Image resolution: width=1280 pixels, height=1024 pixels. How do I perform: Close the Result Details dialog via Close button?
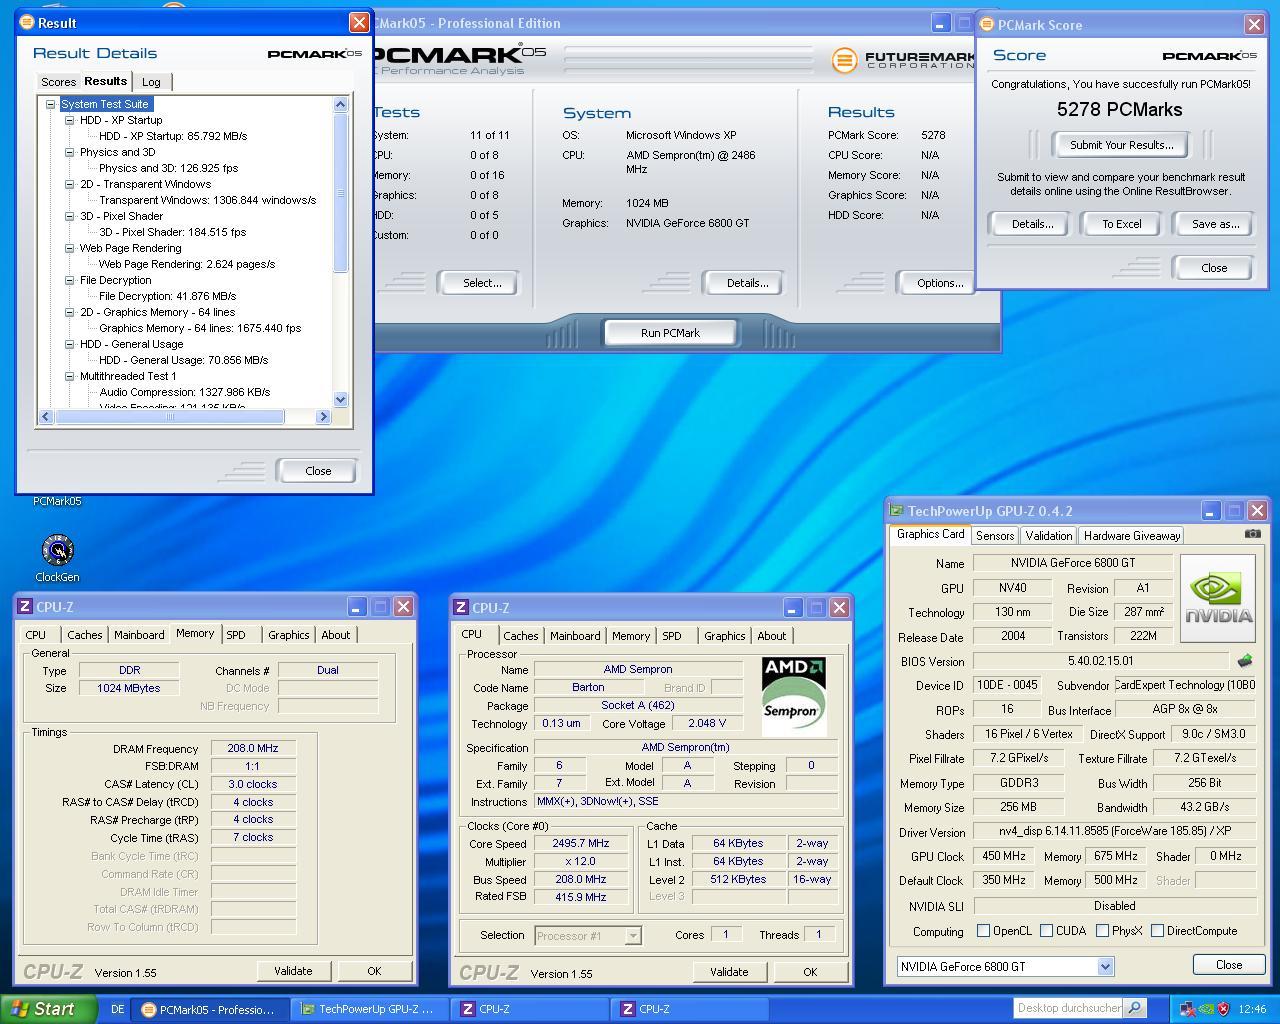click(318, 471)
